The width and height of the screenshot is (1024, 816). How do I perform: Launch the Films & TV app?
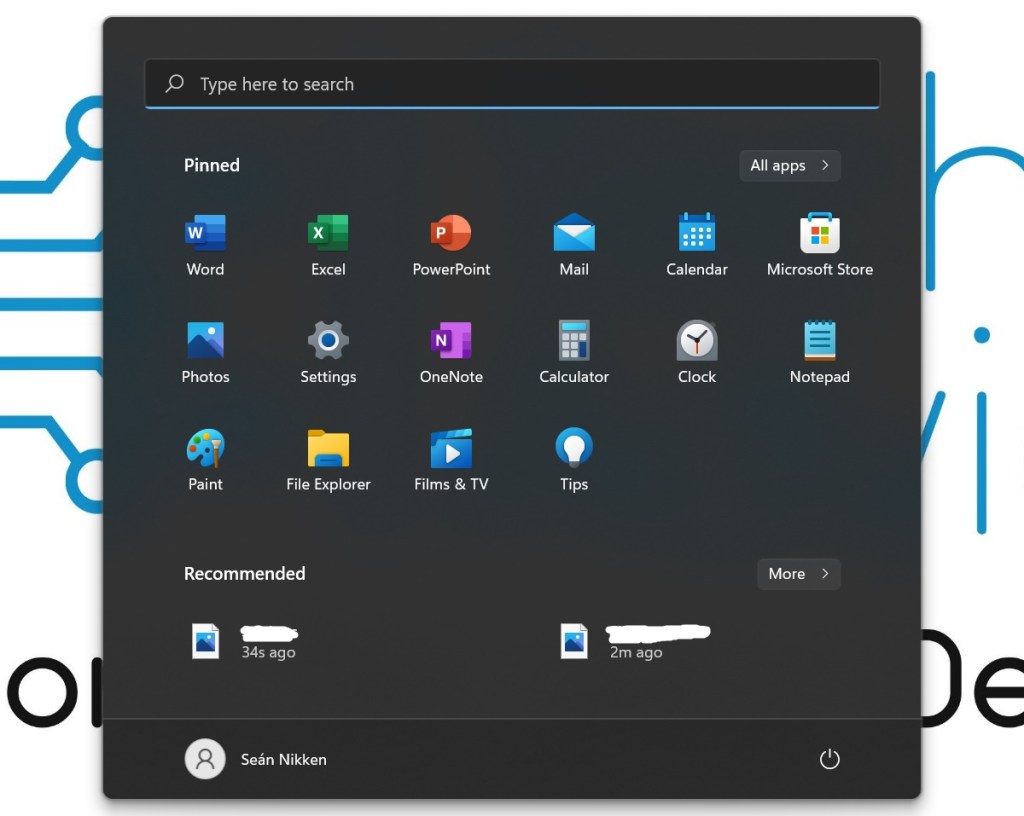tap(450, 456)
